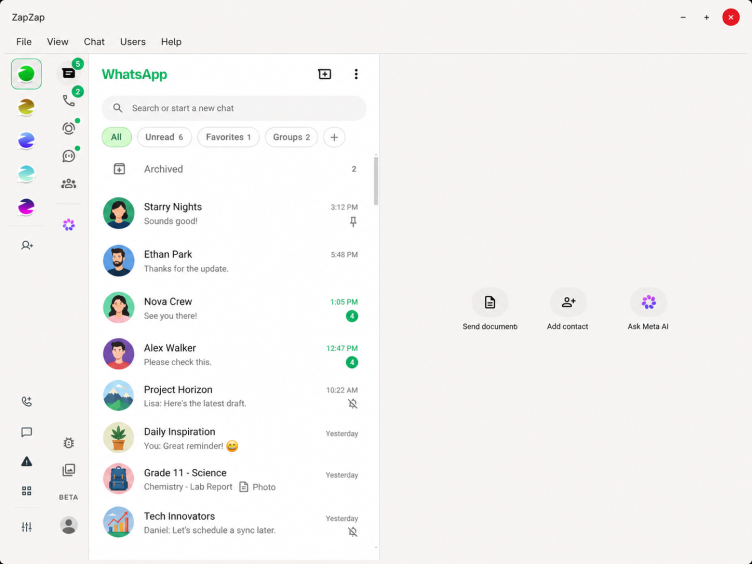The height and width of the screenshot is (564, 752).
Task: Open the Status updates icon
Action: click(x=69, y=128)
